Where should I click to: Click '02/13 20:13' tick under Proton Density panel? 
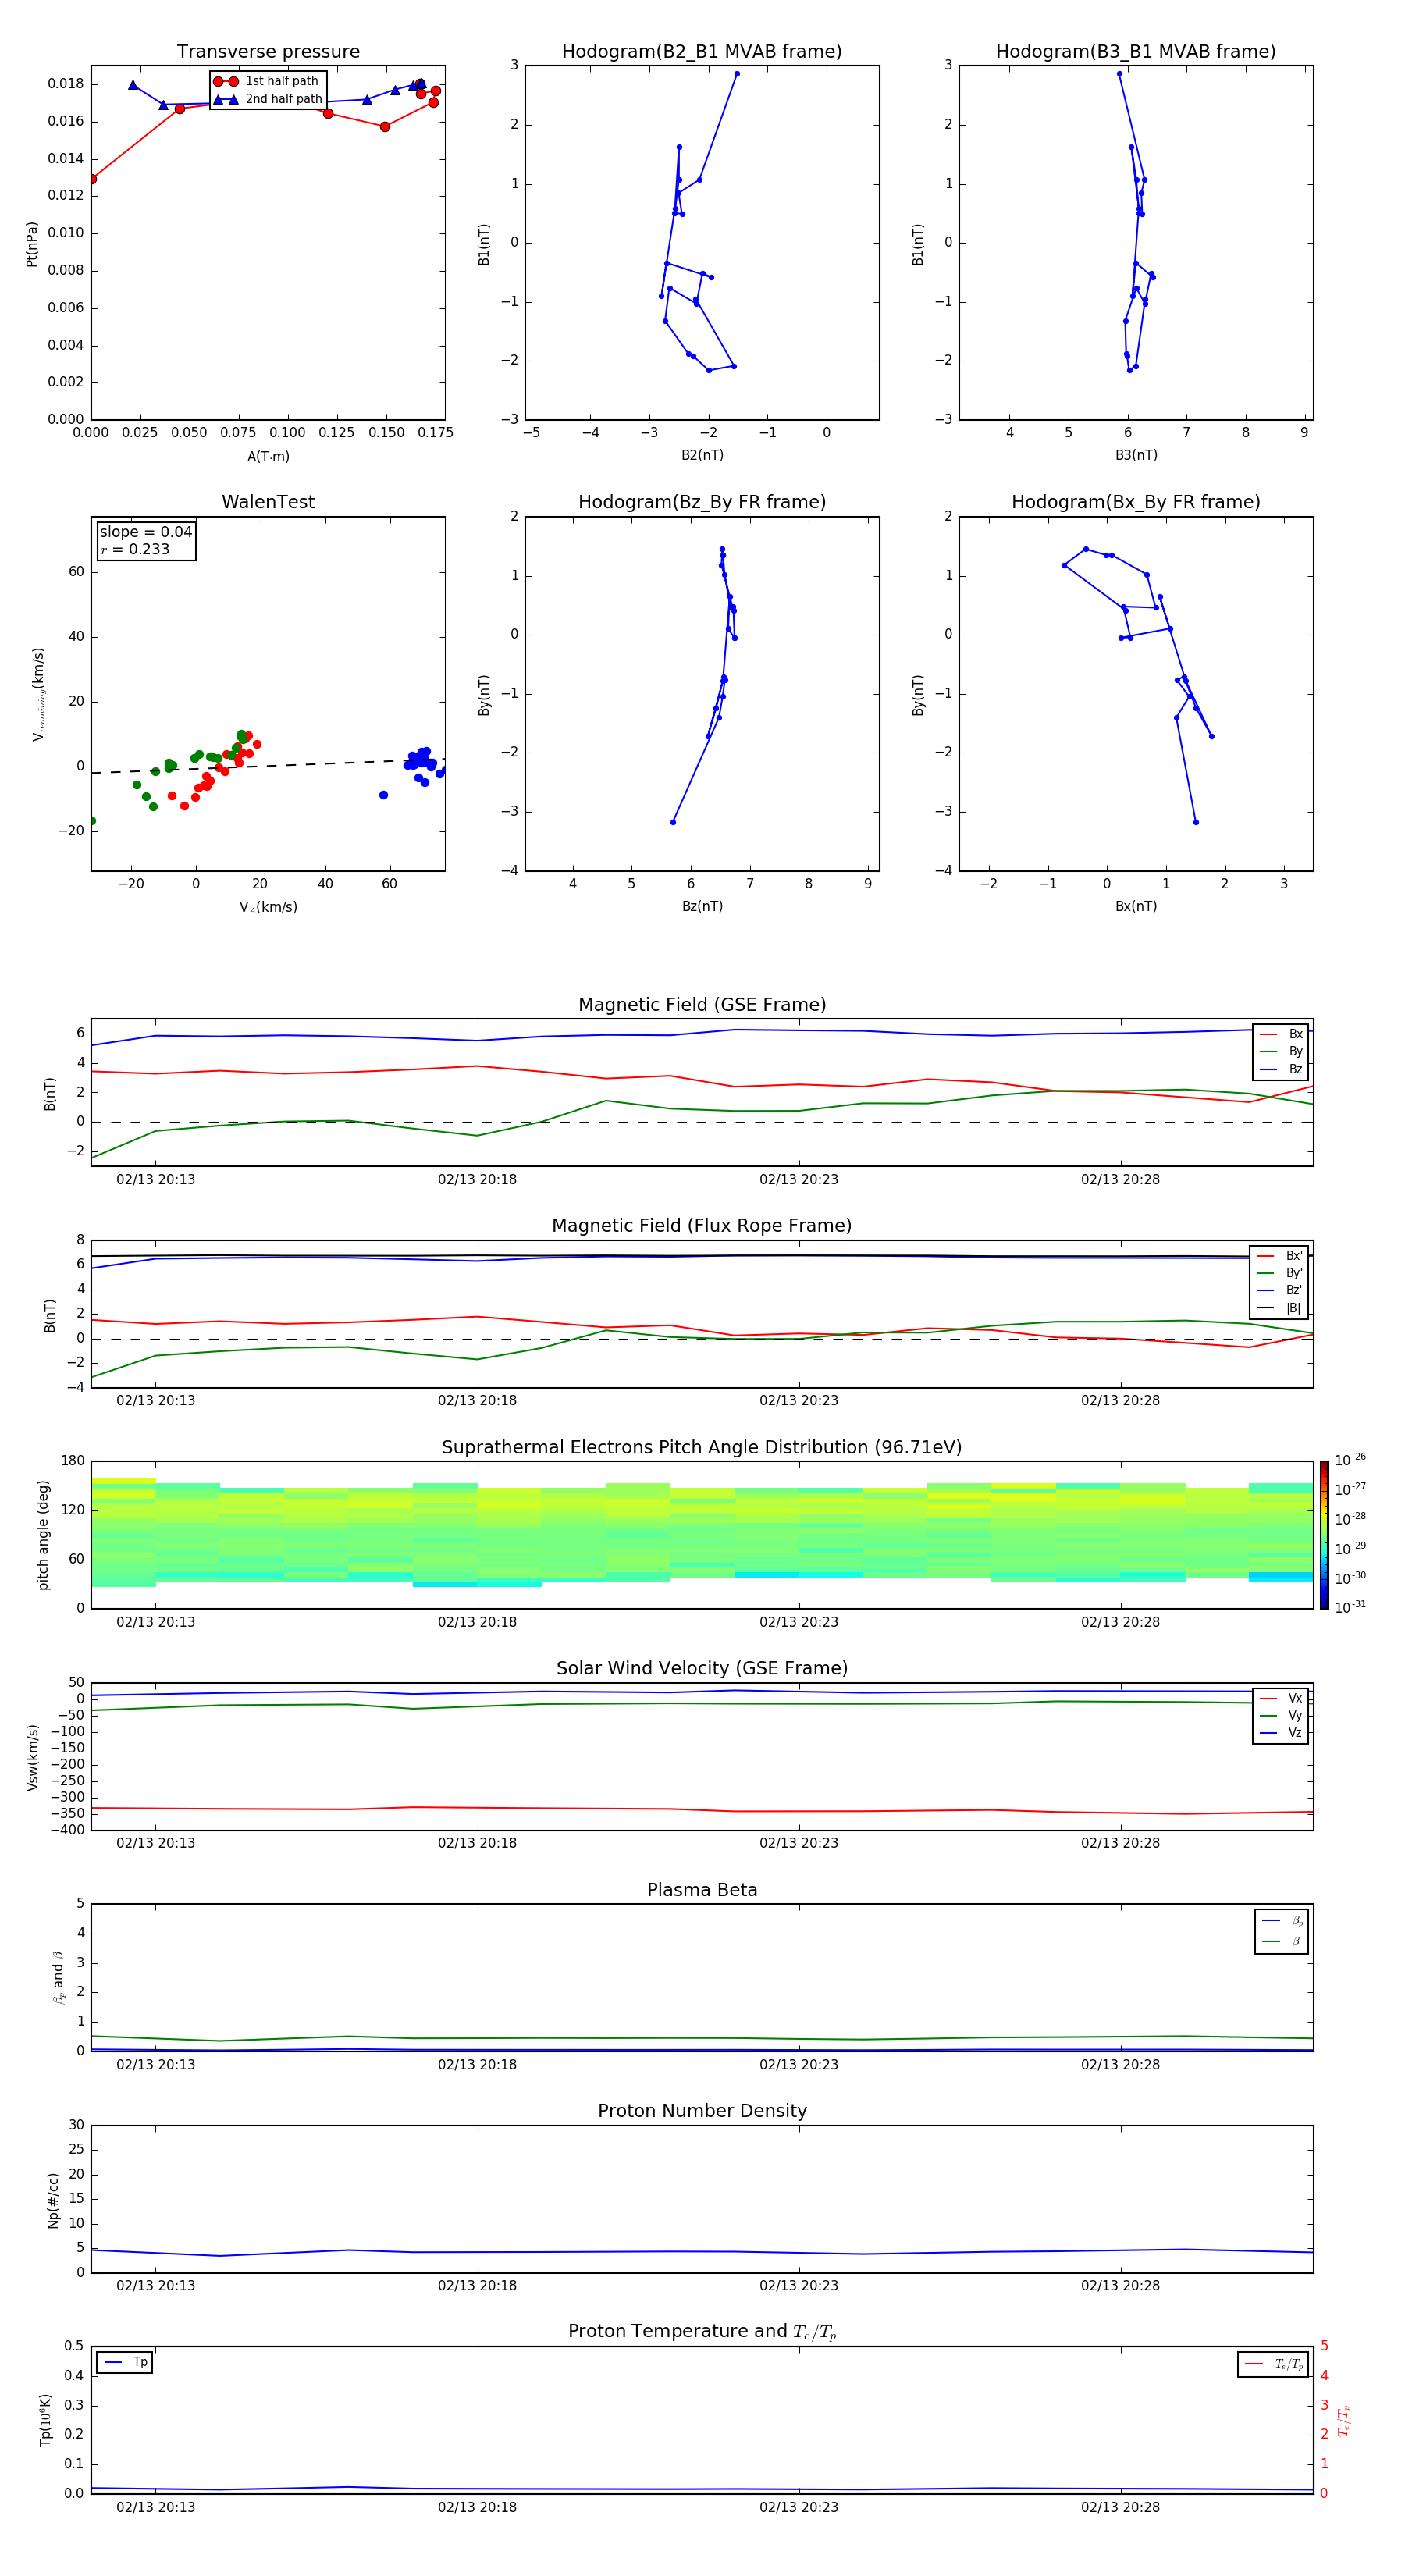(x=155, y=2286)
